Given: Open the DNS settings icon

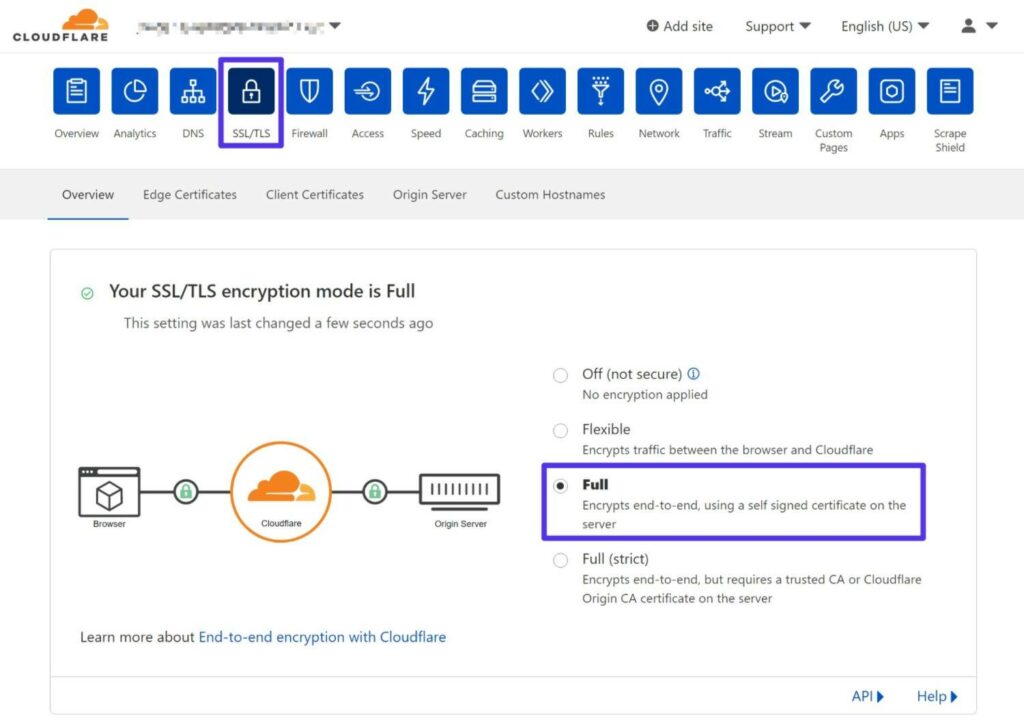Looking at the screenshot, I should point(192,90).
